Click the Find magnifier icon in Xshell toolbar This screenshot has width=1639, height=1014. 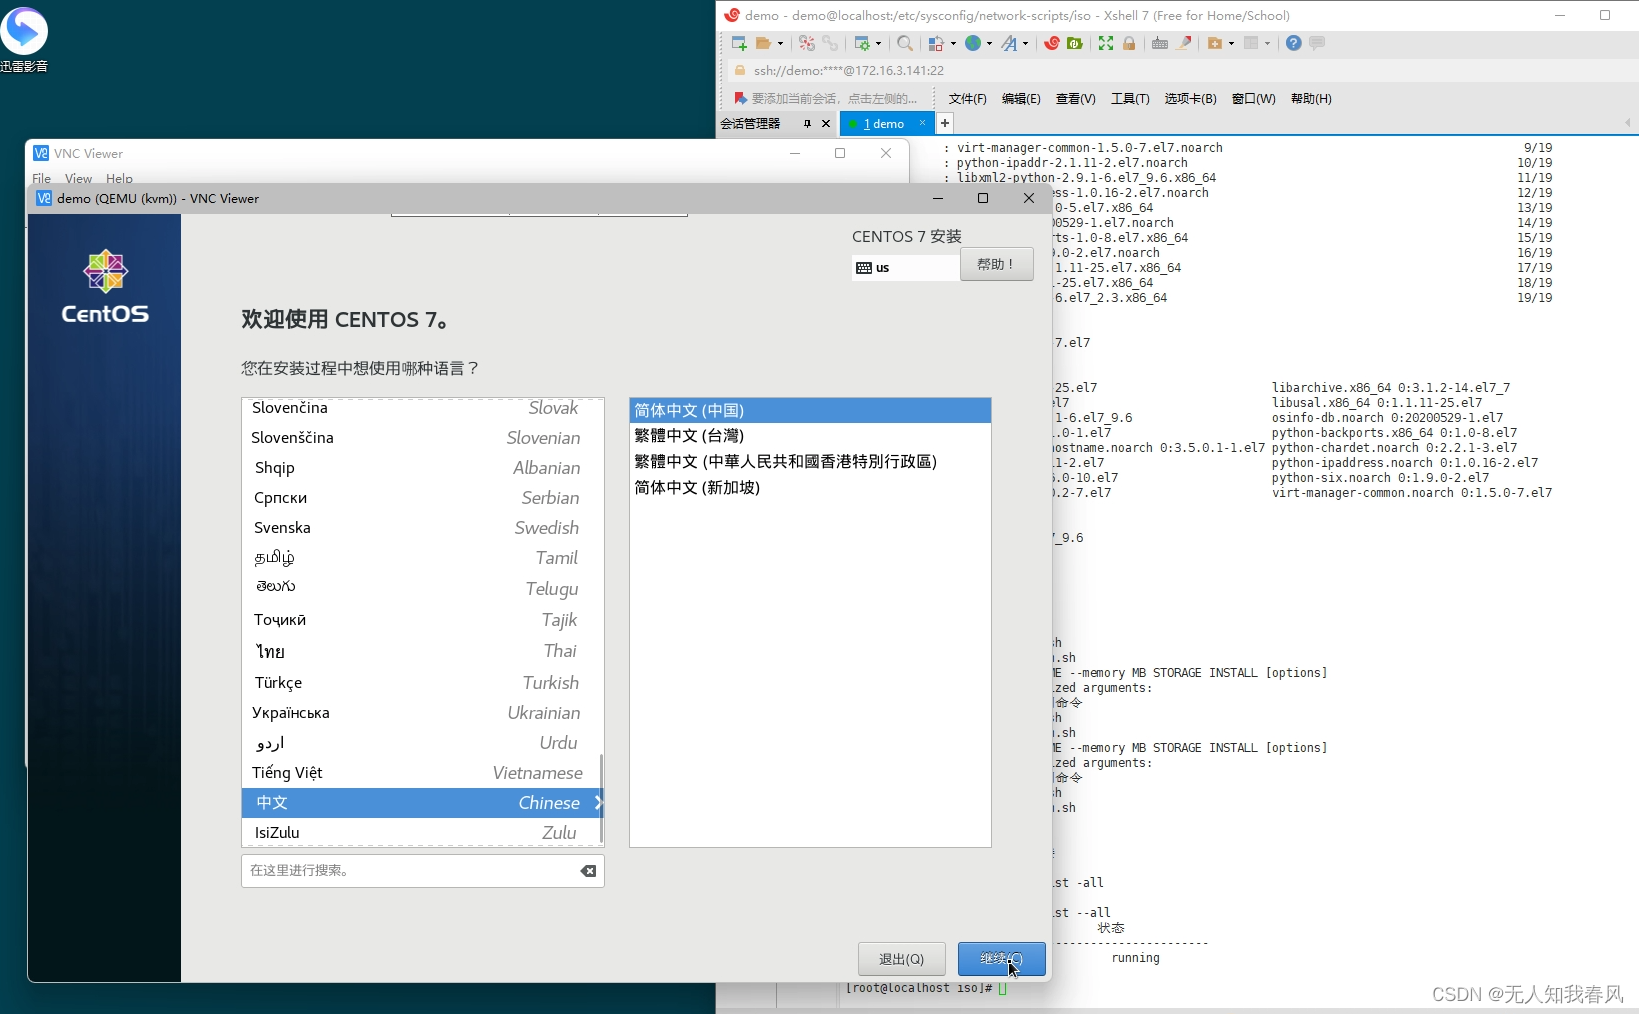905,43
